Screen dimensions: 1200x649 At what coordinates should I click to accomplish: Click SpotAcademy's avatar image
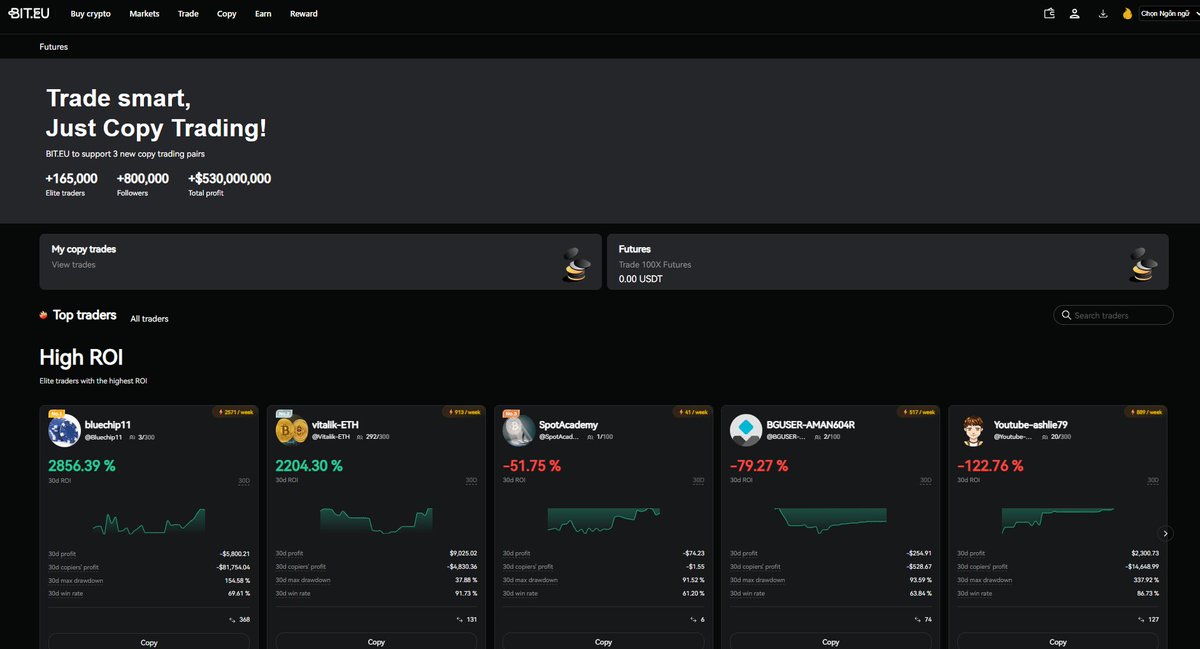[x=518, y=430]
